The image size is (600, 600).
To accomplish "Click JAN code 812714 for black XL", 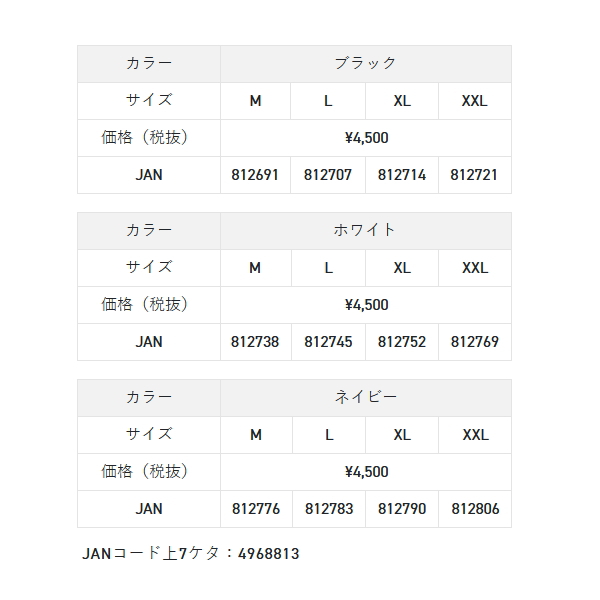I will click(x=402, y=175).
